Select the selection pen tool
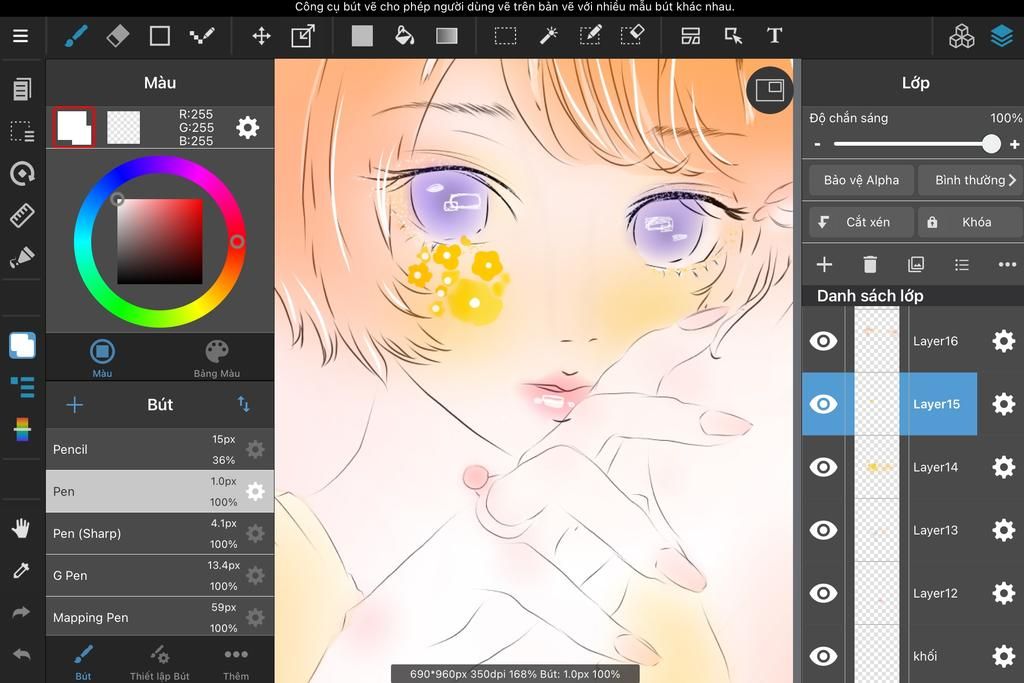Viewport: 1024px width, 683px height. click(x=590, y=36)
